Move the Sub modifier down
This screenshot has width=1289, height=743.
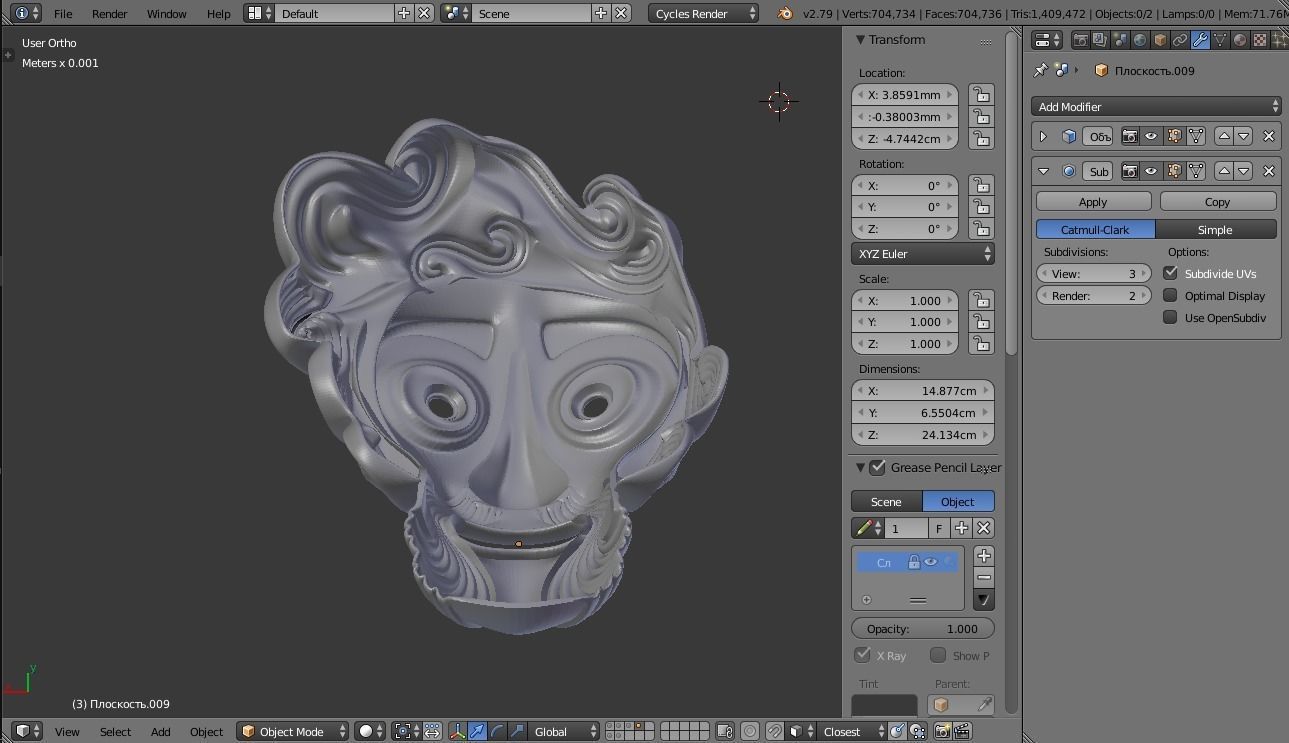[x=1244, y=171]
